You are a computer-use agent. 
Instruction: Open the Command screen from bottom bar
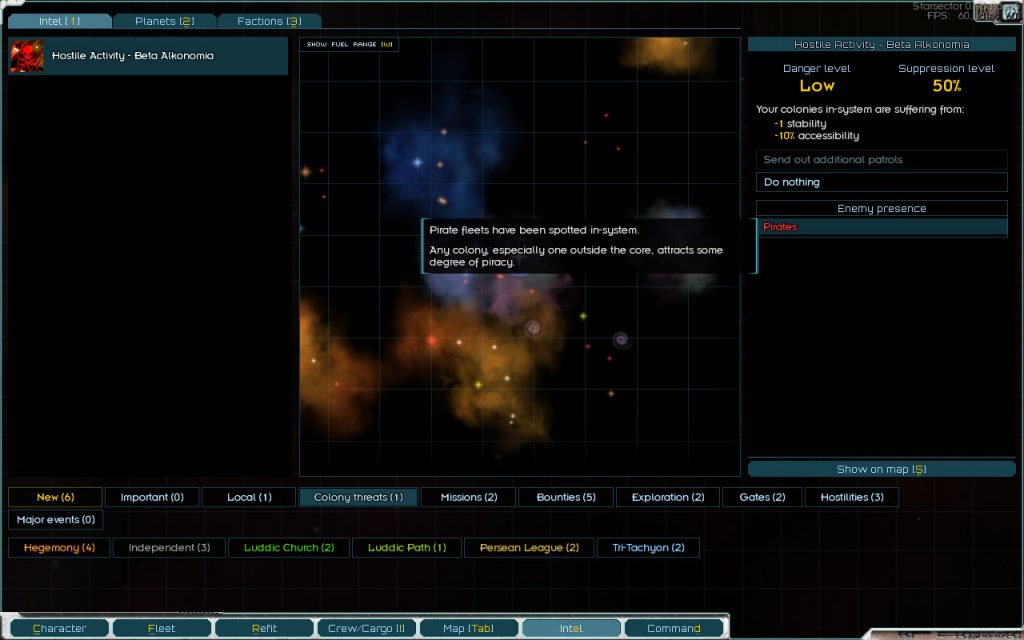click(673, 628)
